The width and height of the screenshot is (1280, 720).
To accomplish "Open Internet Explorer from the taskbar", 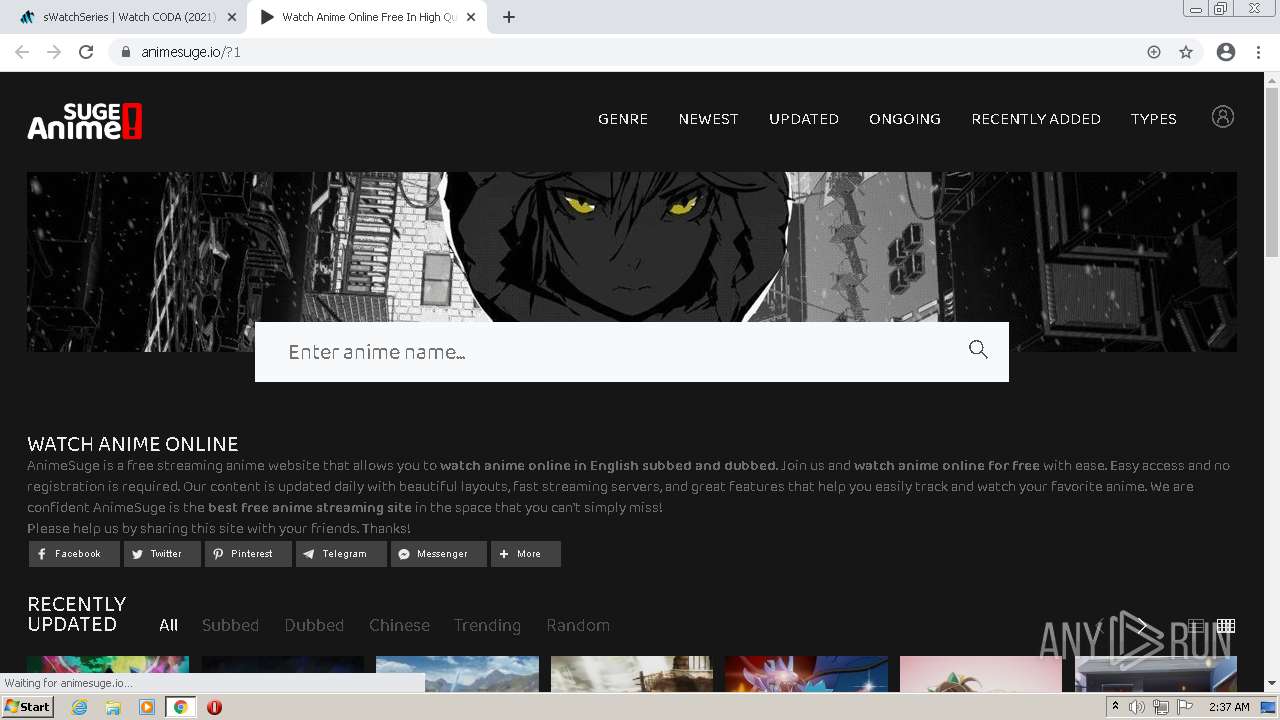I will (79, 707).
